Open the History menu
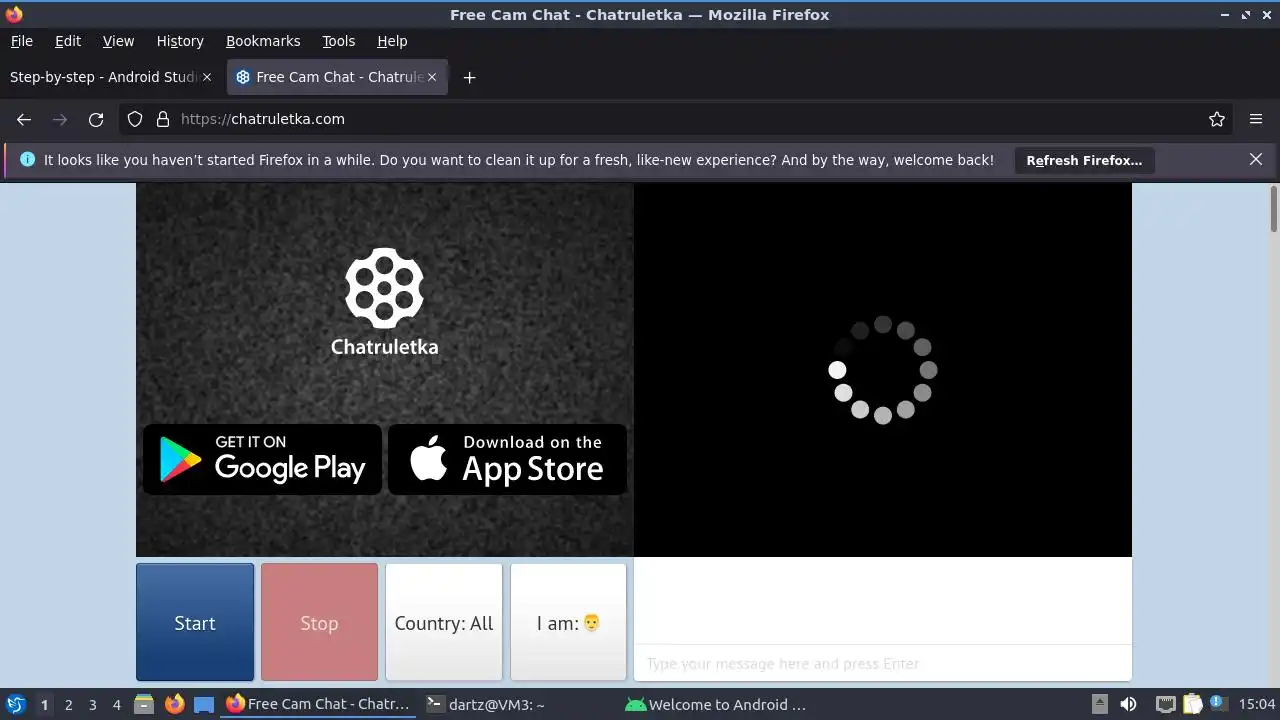Screen dimensions: 1280x720 [x=180, y=41]
